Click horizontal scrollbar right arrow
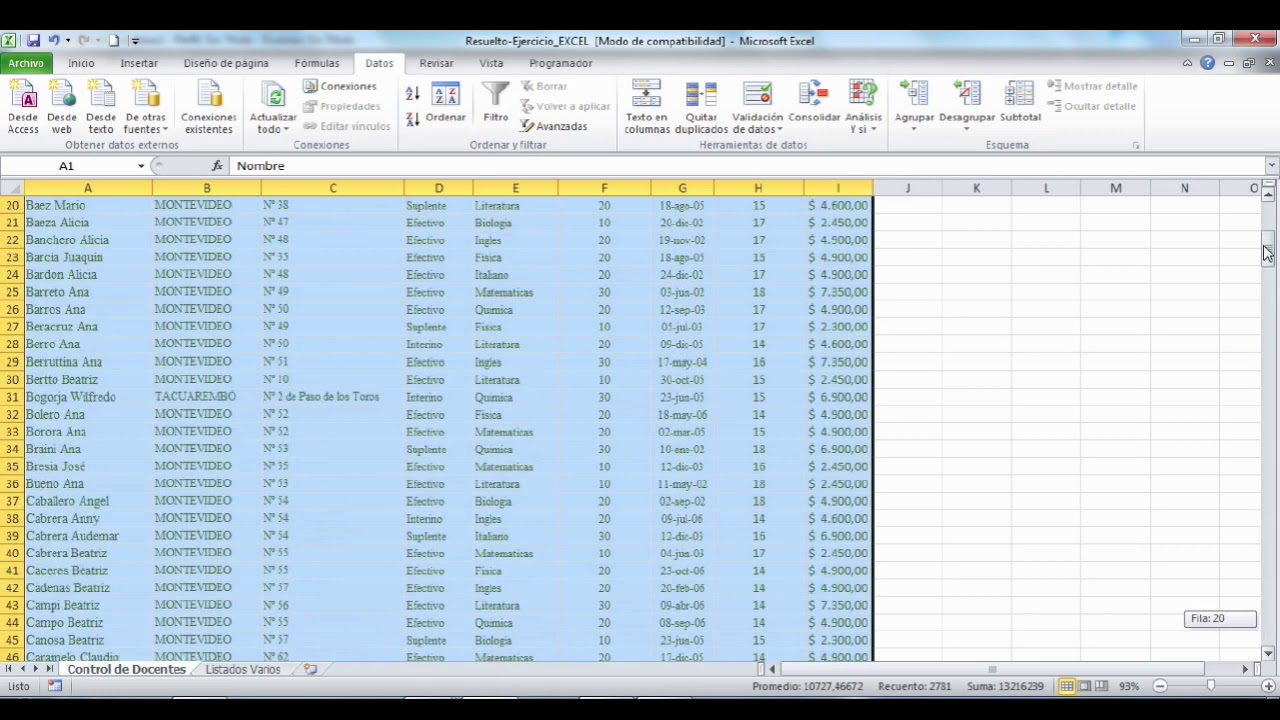Image resolution: width=1280 pixels, height=720 pixels. point(1246,670)
